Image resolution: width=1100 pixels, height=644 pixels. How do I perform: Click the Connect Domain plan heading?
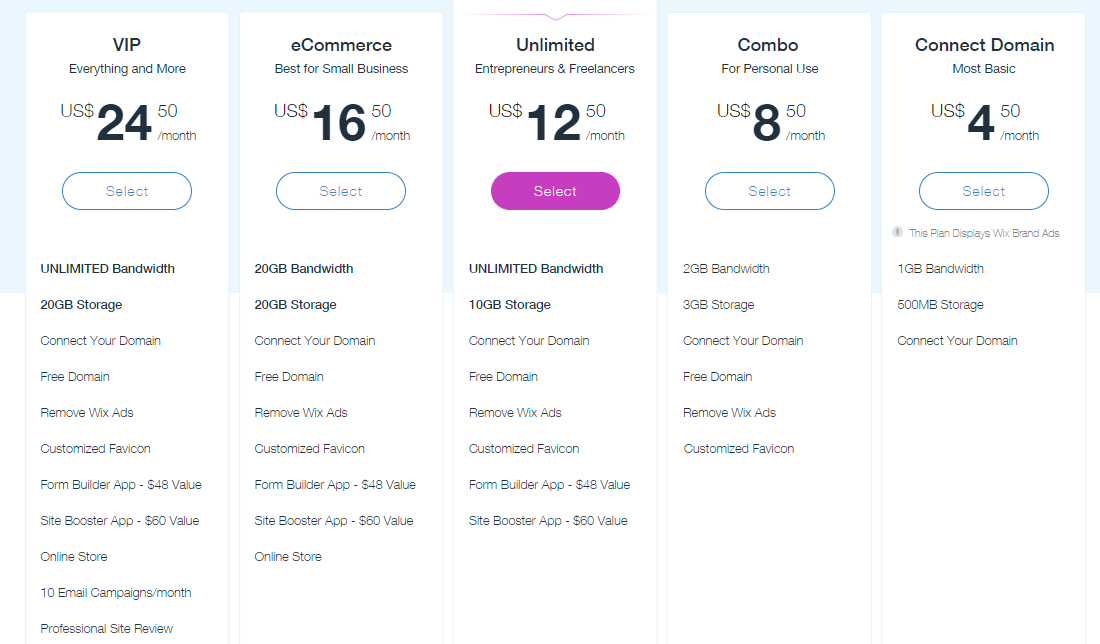[x=984, y=45]
